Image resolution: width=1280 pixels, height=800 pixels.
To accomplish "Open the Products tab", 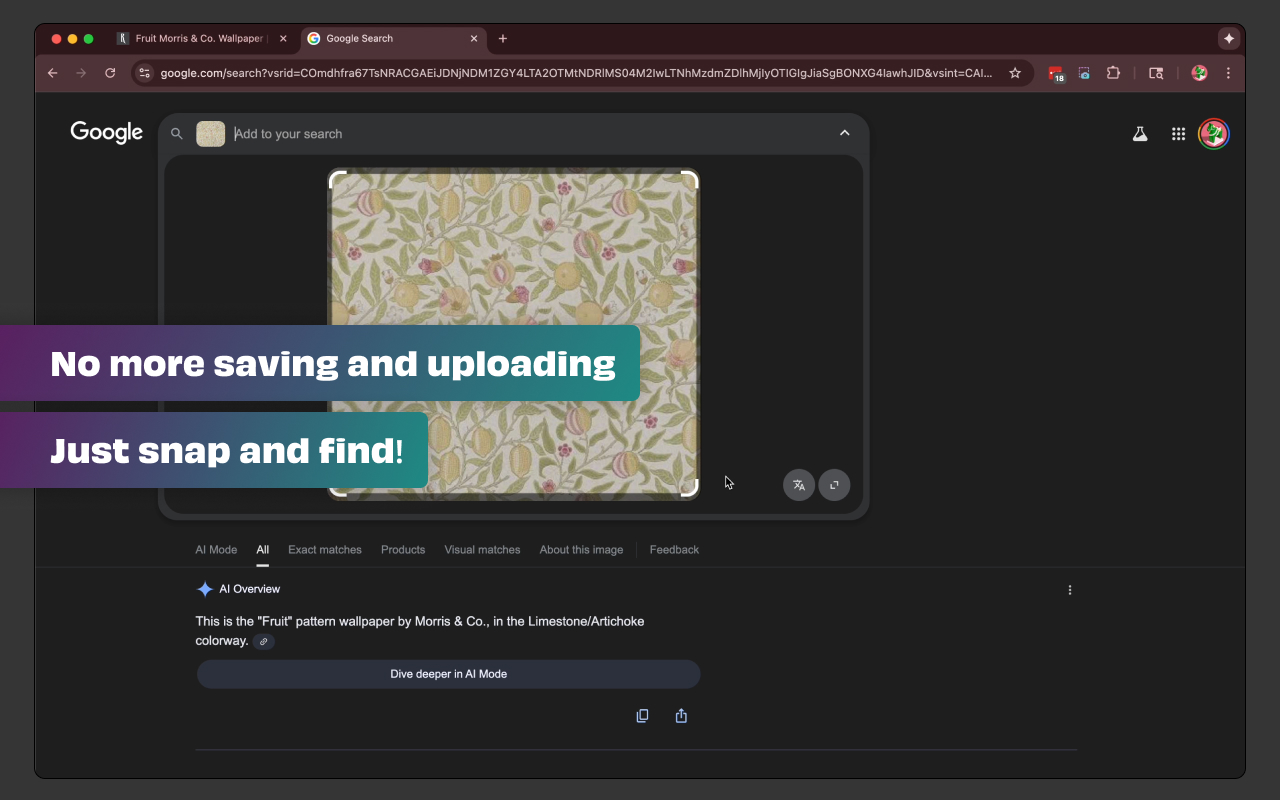I will tap(403, 550).
